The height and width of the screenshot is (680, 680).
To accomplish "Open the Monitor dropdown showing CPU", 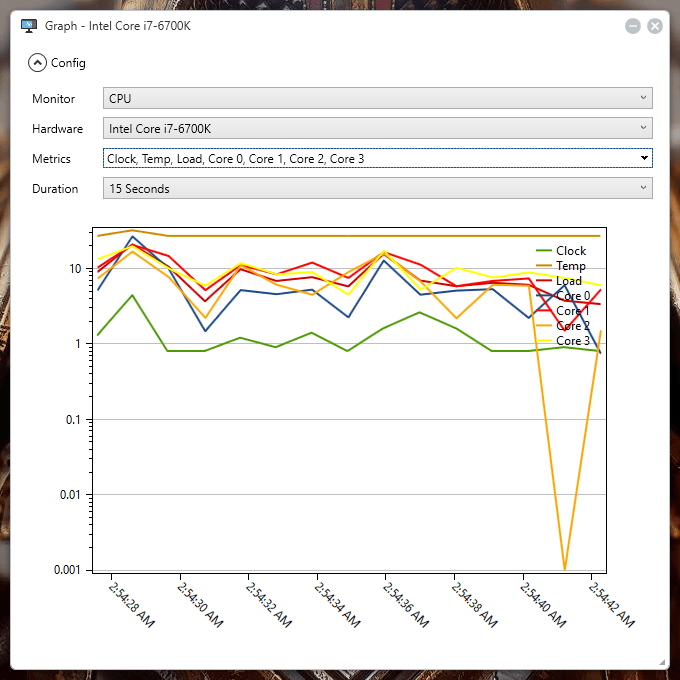I will [x=377, y=98].
